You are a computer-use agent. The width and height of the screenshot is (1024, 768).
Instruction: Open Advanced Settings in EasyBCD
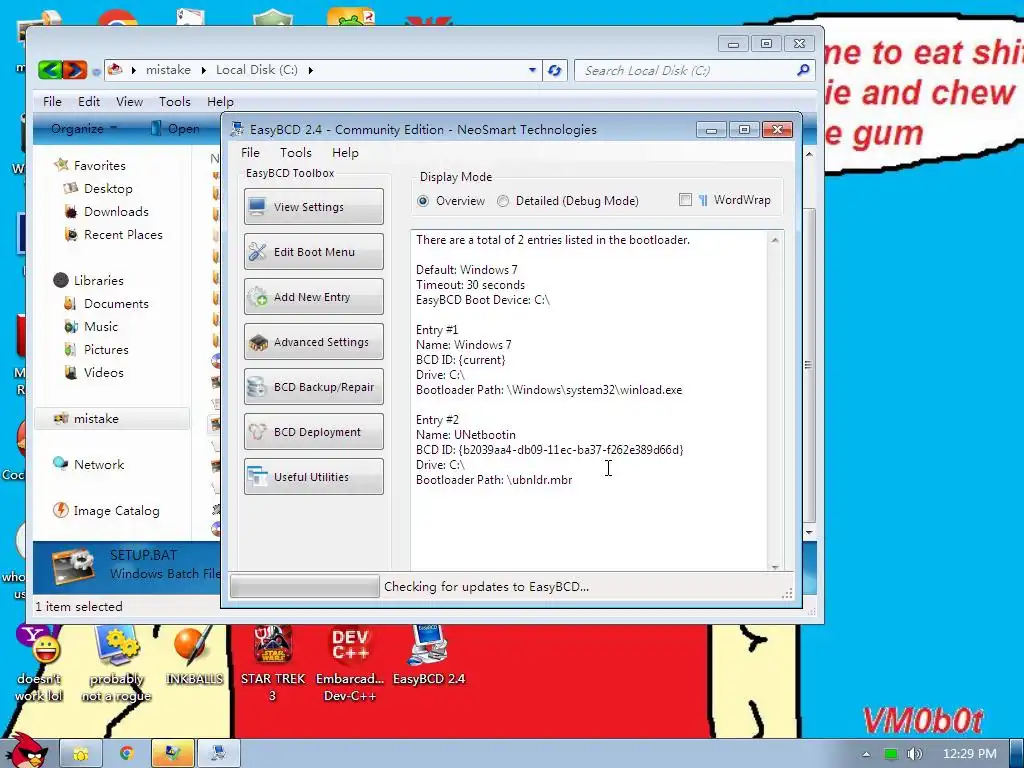click(313, 342)
